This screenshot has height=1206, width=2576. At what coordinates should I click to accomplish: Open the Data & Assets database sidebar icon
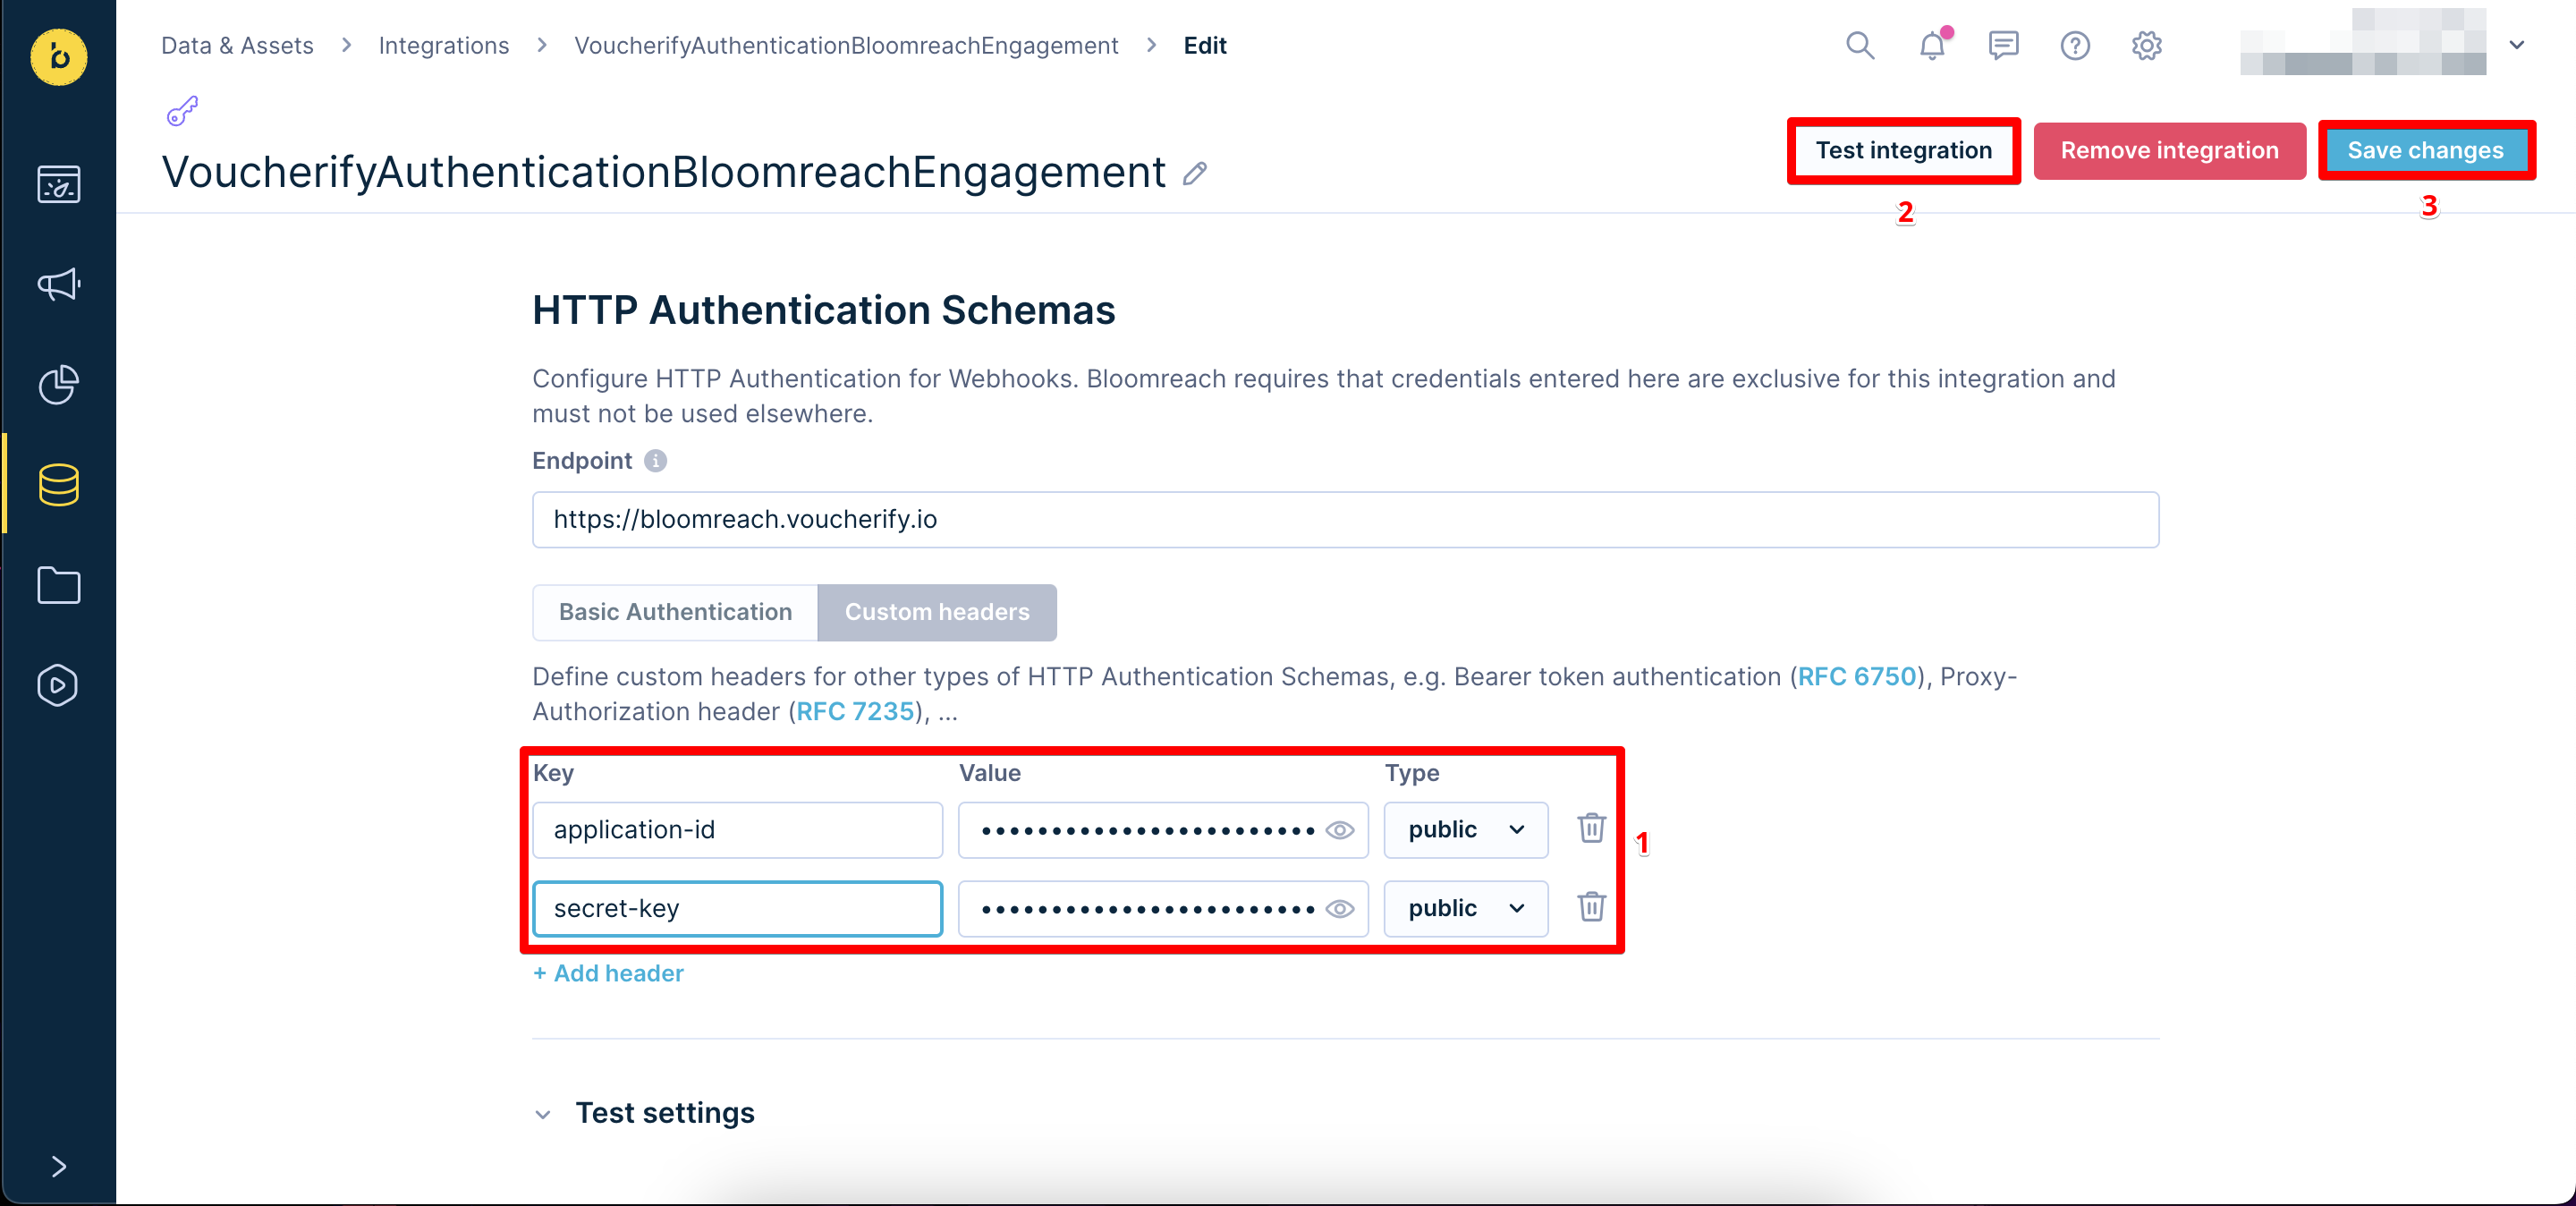coord(58,485)
